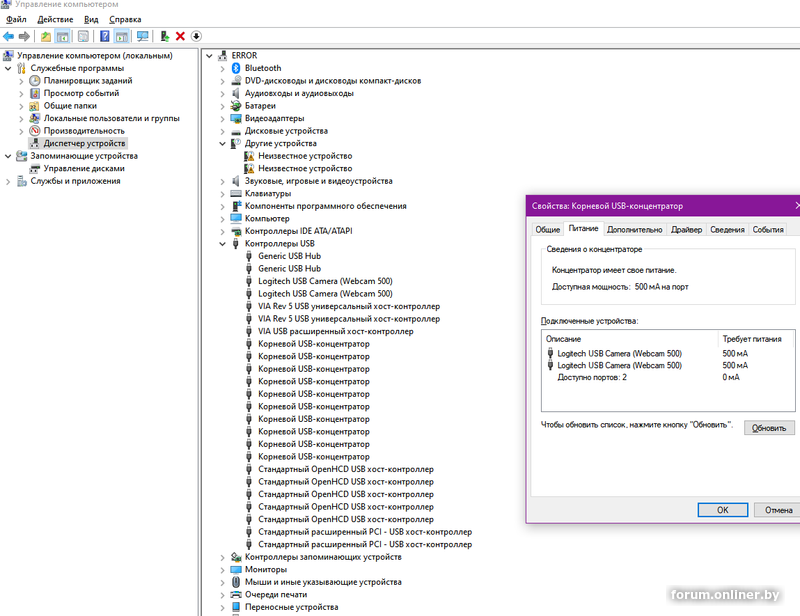This screenshot has height=616, width=800.
Task: Click the Bluetooth category icon
Action: click(x=236, y=68)
